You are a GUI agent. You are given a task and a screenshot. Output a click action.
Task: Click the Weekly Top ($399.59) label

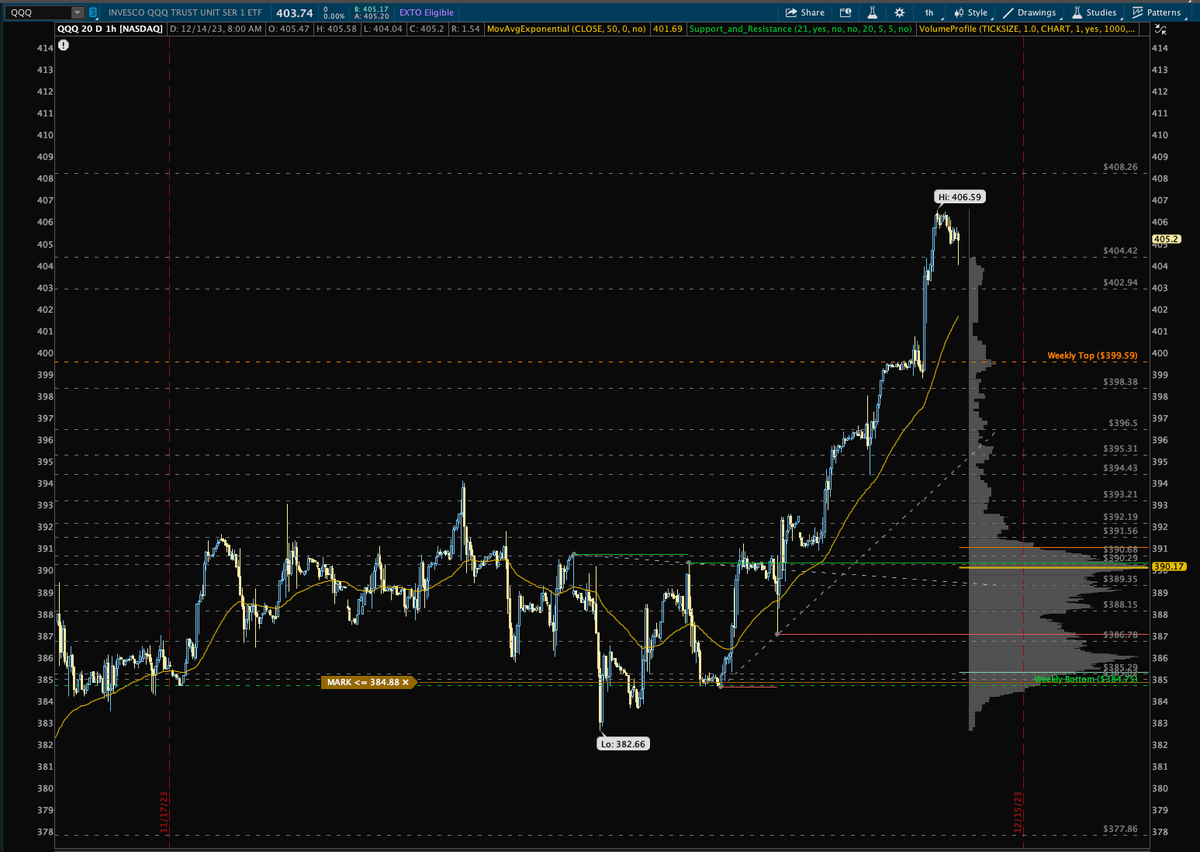(1092, 355)
